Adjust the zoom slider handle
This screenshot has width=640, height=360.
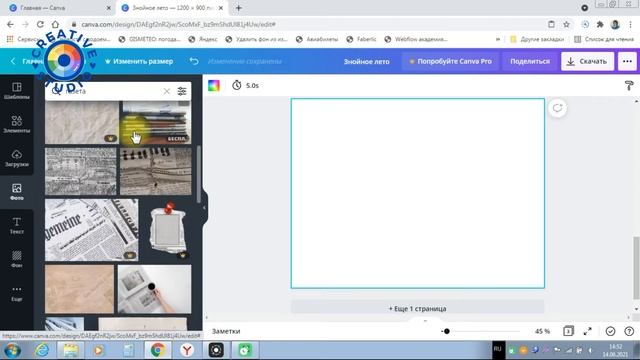click(447, 331)
